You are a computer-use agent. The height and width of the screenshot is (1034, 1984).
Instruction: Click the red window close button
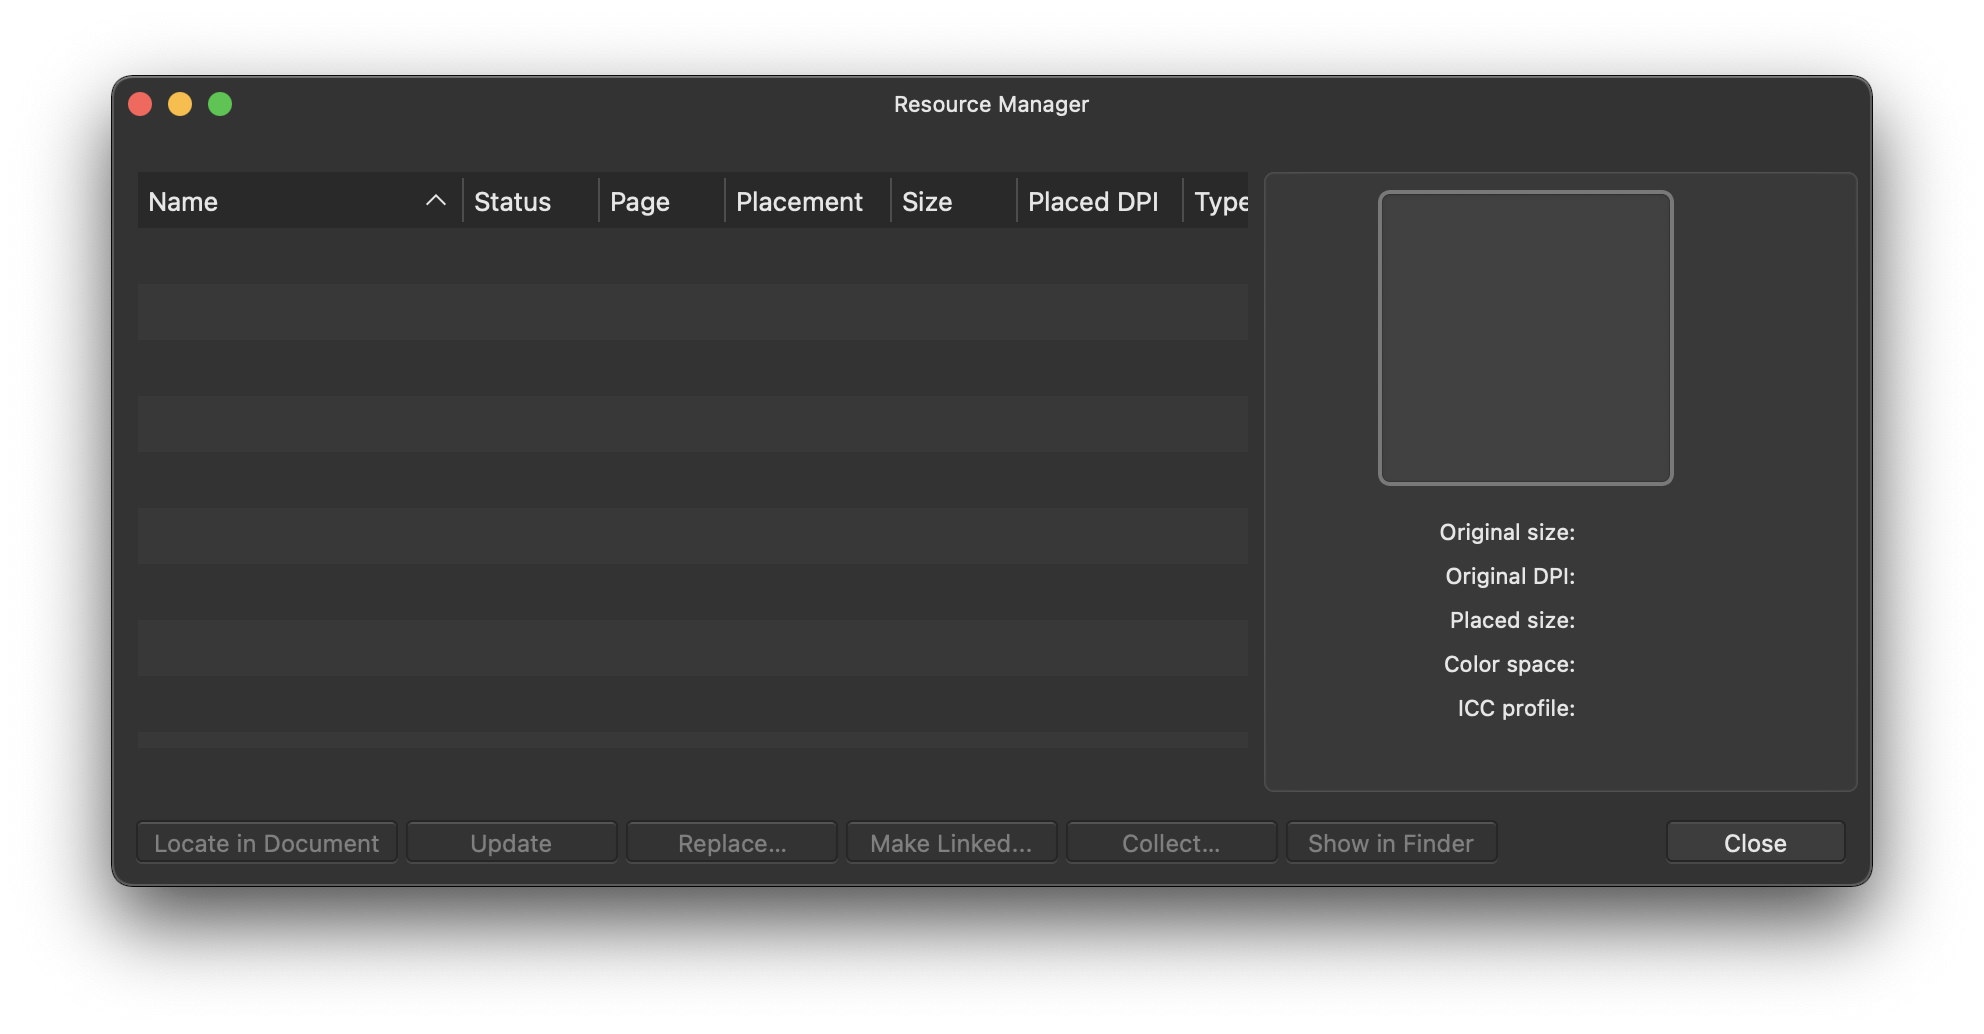(140, 104)
